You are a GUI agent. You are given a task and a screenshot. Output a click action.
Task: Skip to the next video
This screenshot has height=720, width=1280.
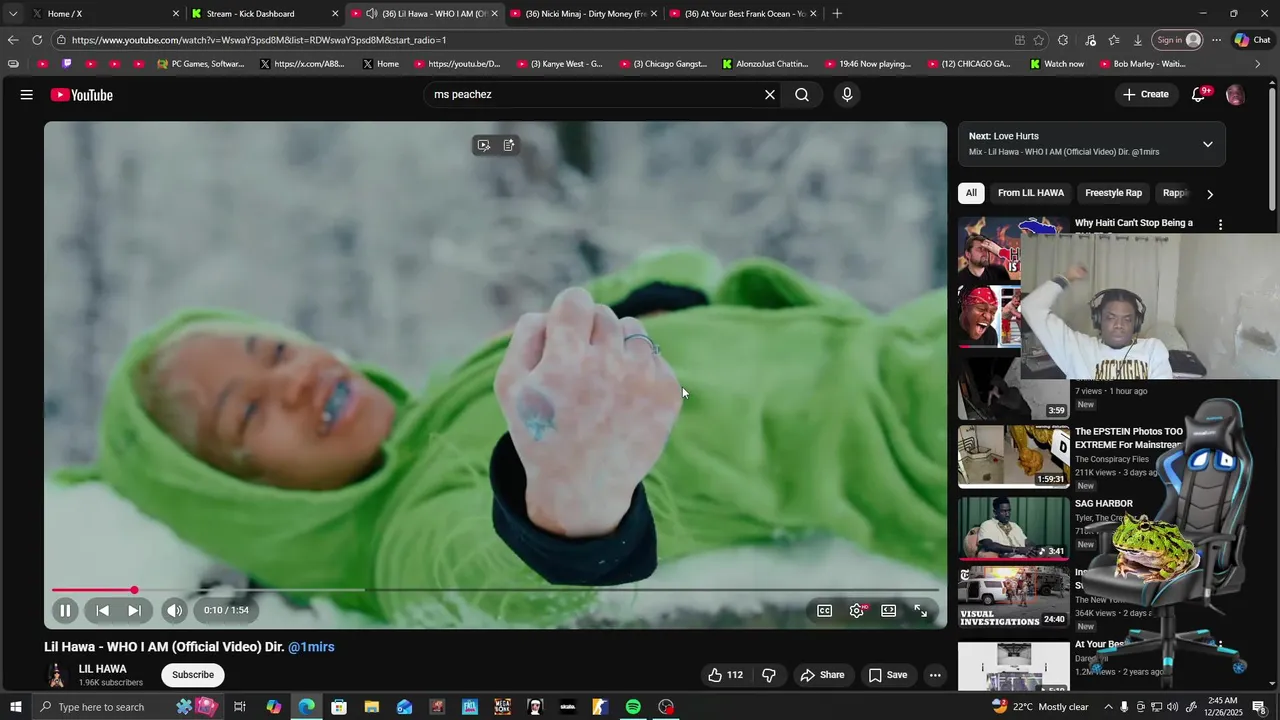coord(134,610)
